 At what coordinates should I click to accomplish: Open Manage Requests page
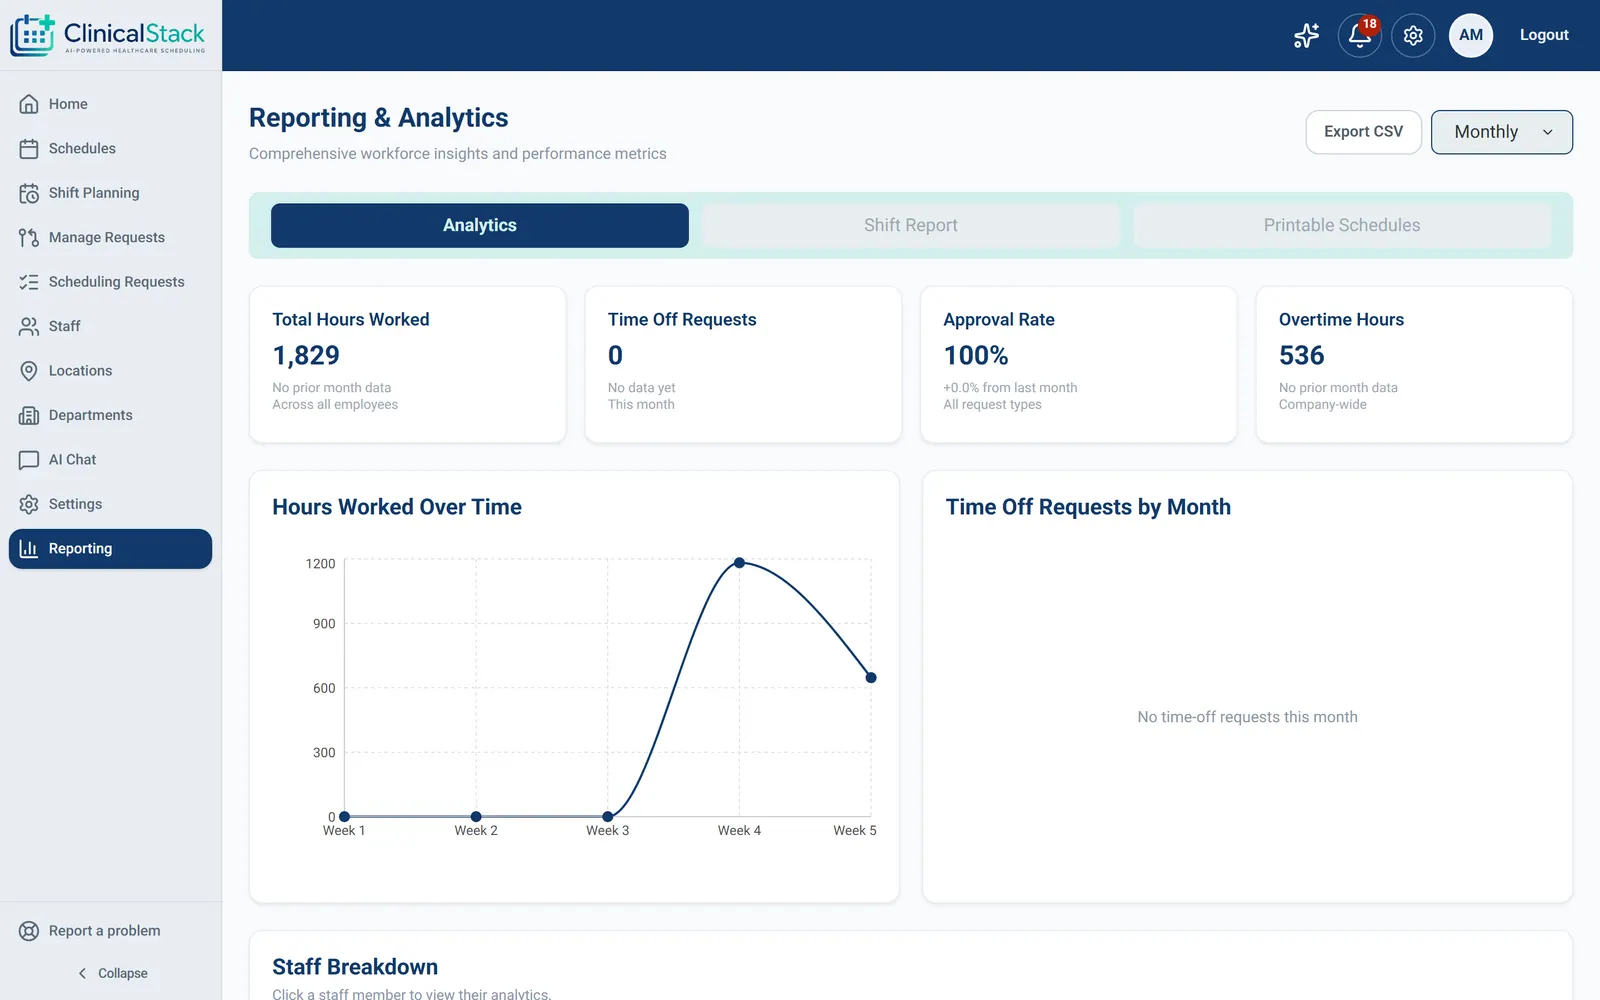coord(110,237)
